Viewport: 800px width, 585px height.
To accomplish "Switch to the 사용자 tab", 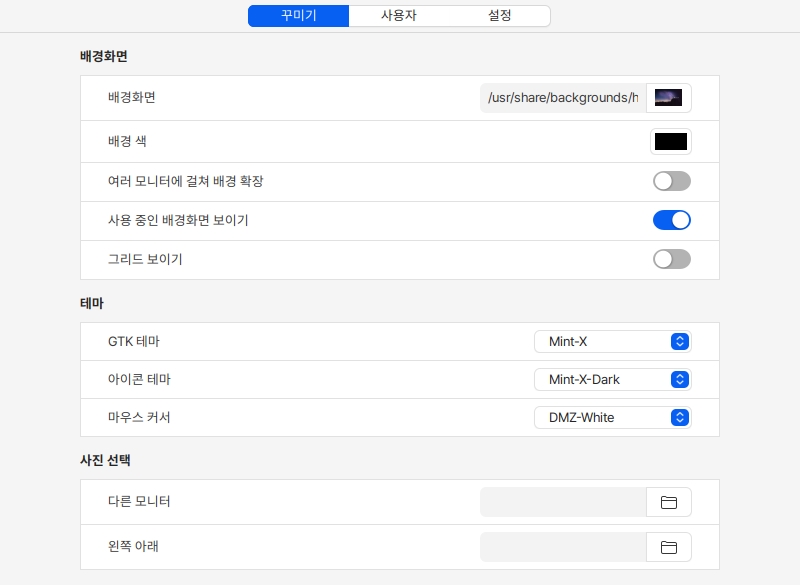I will pyautogui.click(x=399, y=16).
